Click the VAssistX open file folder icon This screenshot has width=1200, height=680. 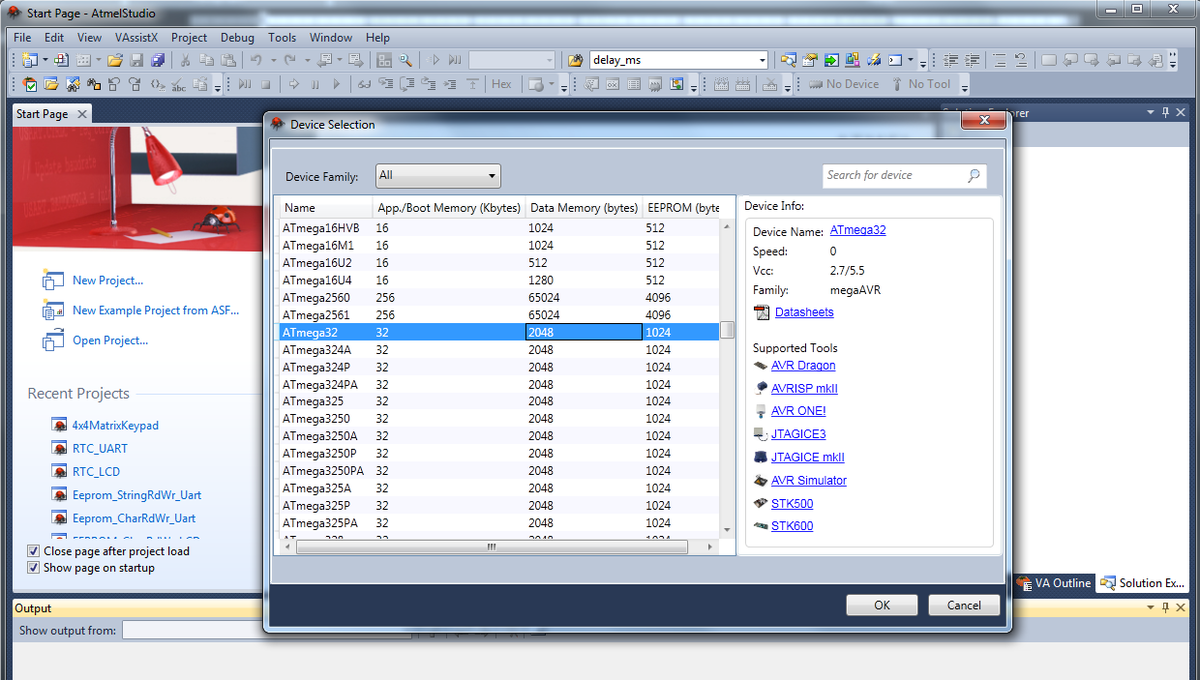pyautogui.click(x=51, y=84)
